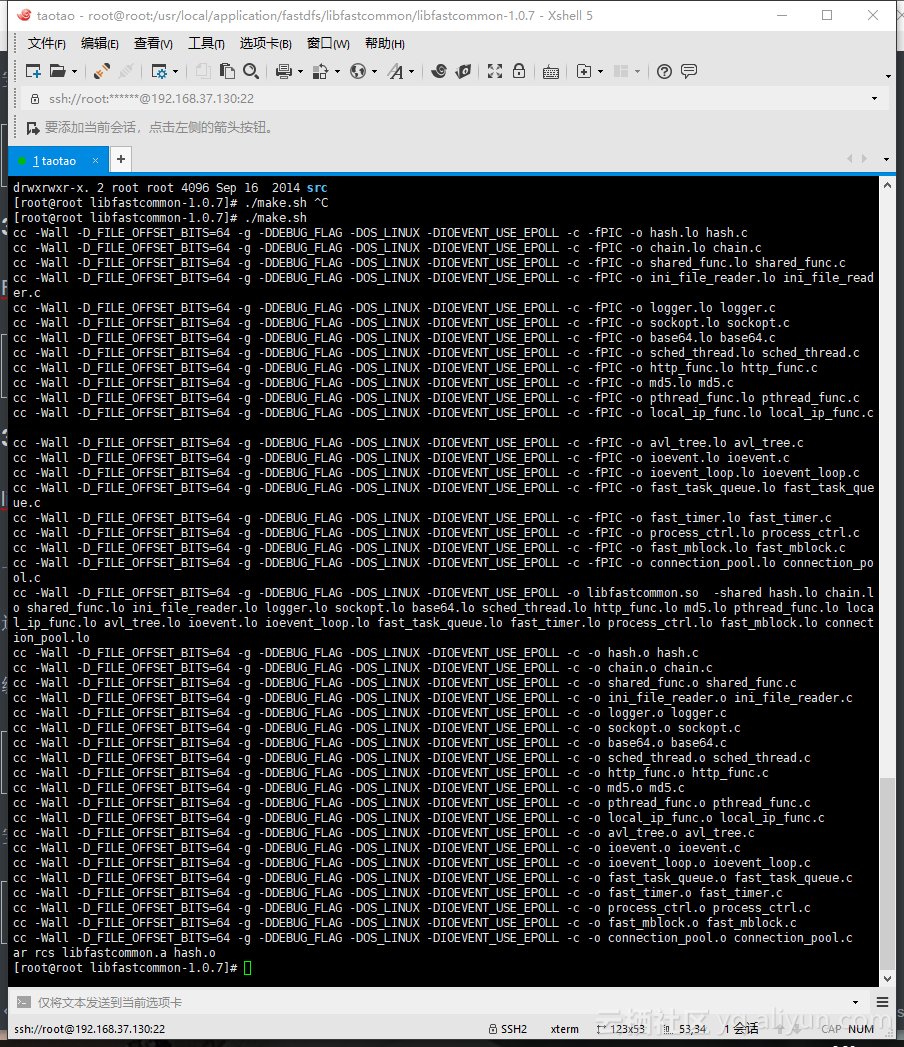Click the New session icon

coord(33,71)
